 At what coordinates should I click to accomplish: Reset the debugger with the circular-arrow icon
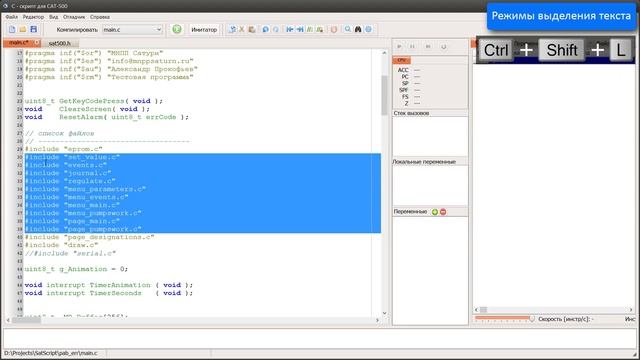pos(444,47)
